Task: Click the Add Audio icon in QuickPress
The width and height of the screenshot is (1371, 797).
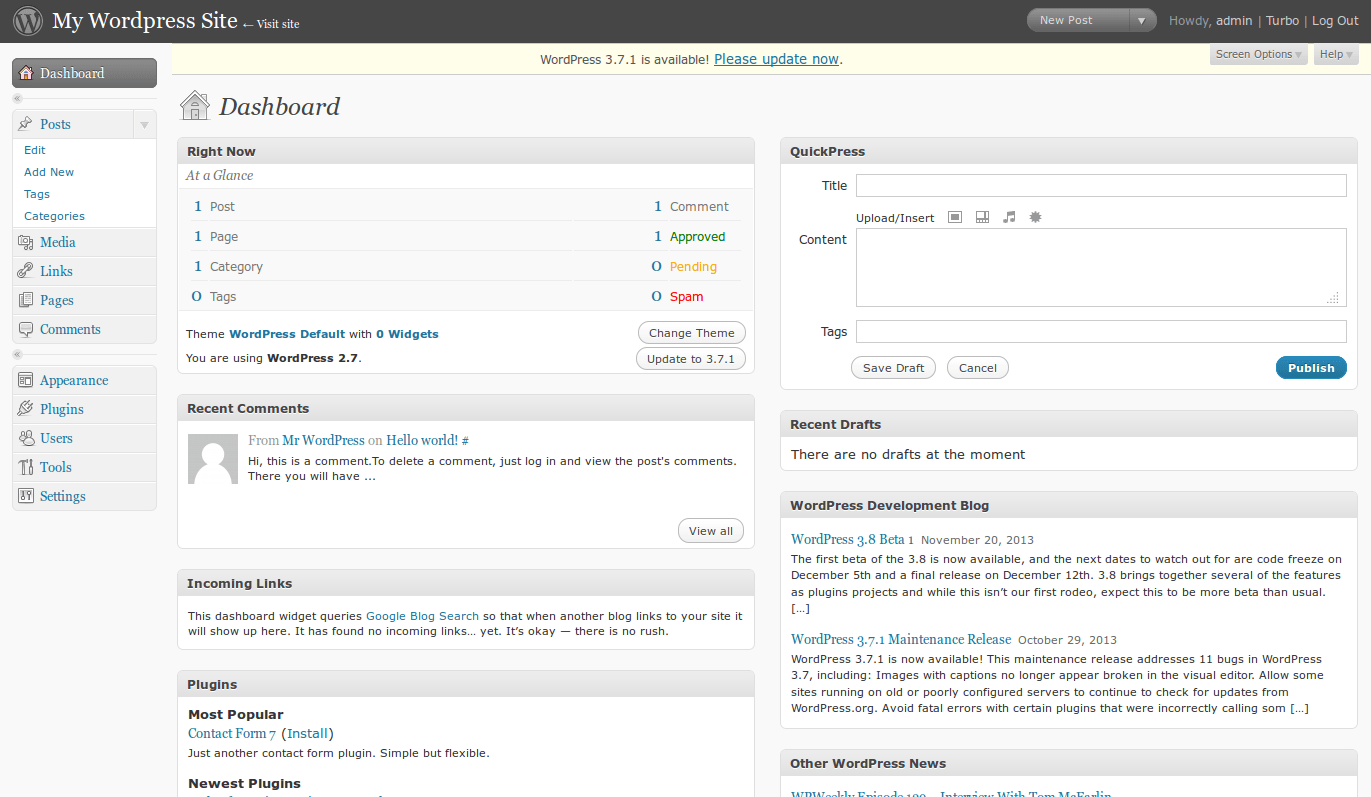Action: click(1009, 217)
